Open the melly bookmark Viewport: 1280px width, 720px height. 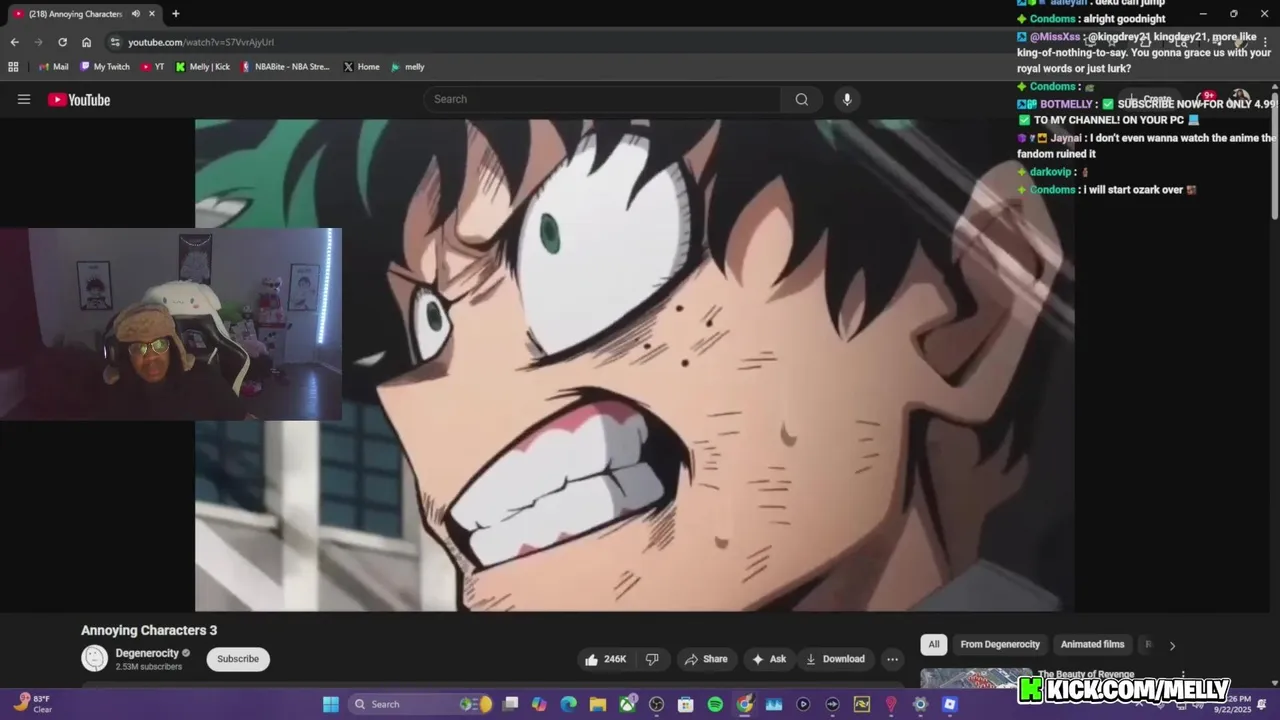[x=407, y=67]
